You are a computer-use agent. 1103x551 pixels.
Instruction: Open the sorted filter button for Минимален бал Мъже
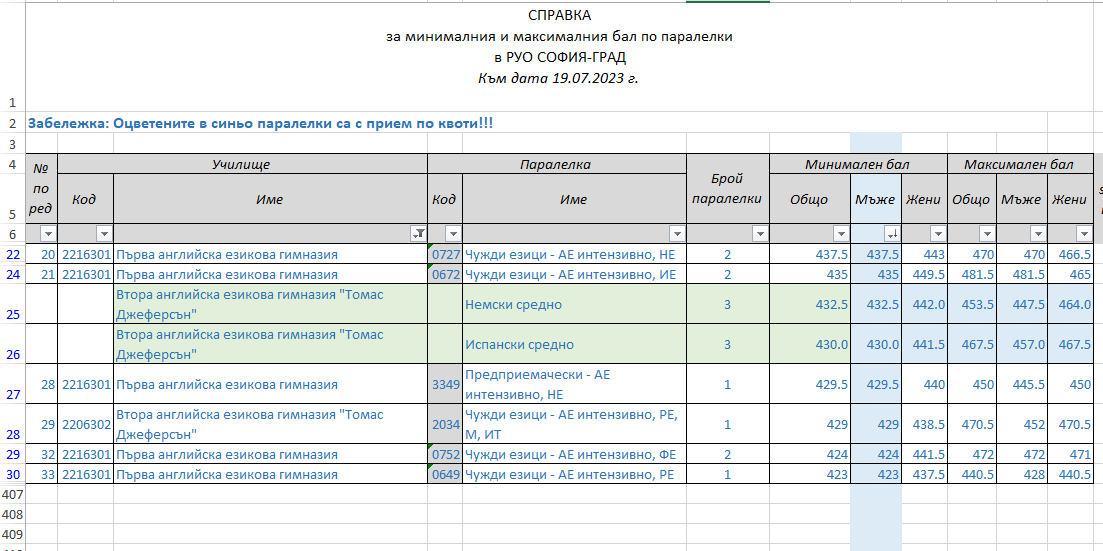tap(892, 234)
